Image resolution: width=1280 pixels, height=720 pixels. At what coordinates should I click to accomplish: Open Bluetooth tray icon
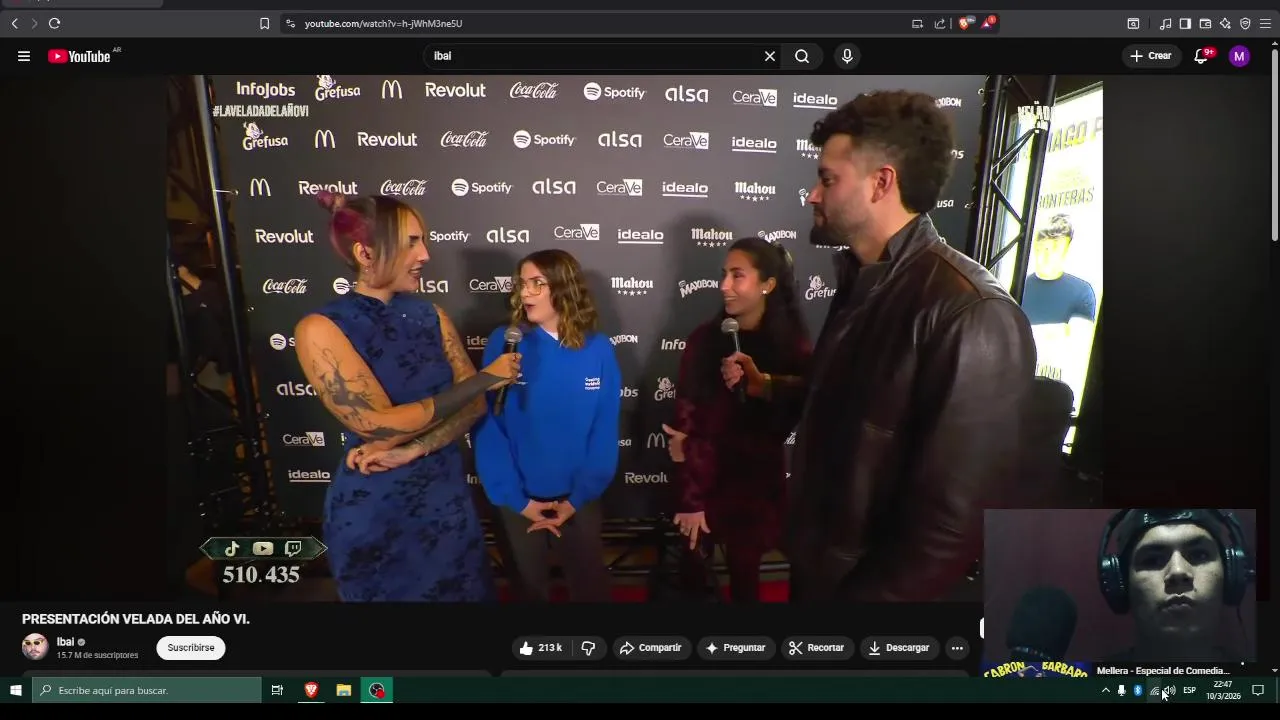click(x=1137, y=690)
